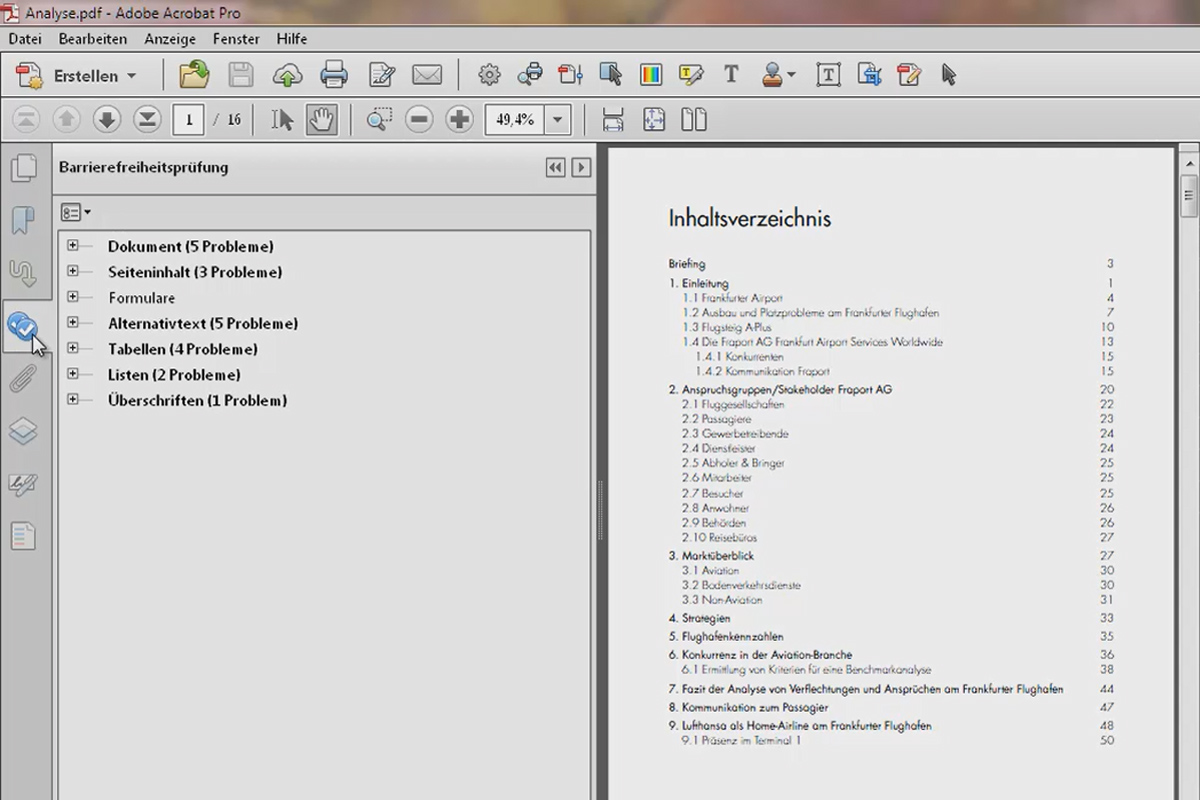Open the sidebar panel below bookmarks
The height and width of the screenshot is (800, 1200).
23,273
